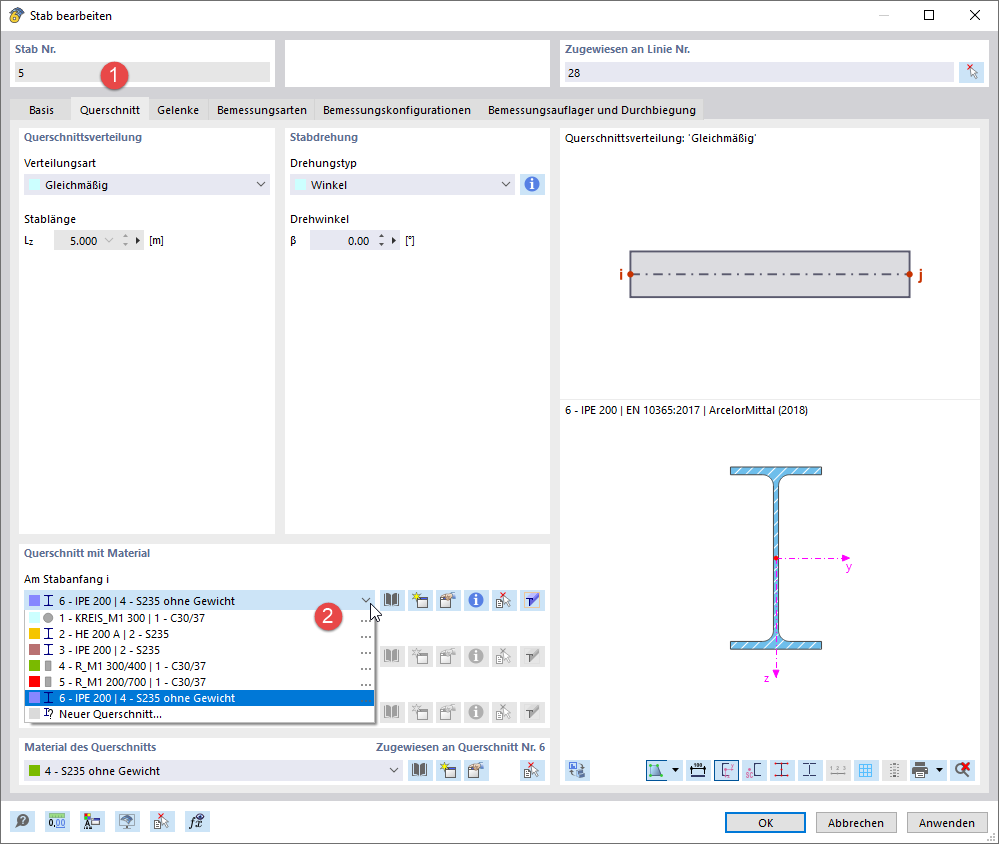Open Material des Querschnitts S235 dropdown
This screenshot has width=999, height=844.
pyautogui.click(x=394, y=770)
